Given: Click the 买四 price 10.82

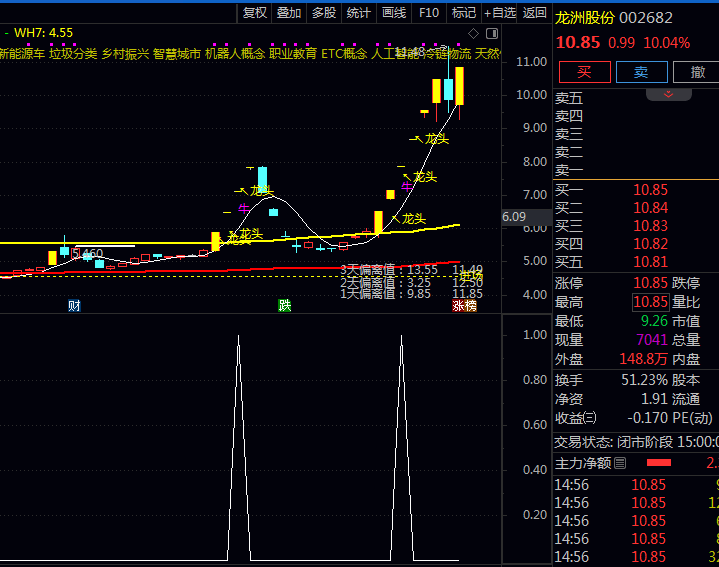Looking at the screenshot, I should pos(650,243).
